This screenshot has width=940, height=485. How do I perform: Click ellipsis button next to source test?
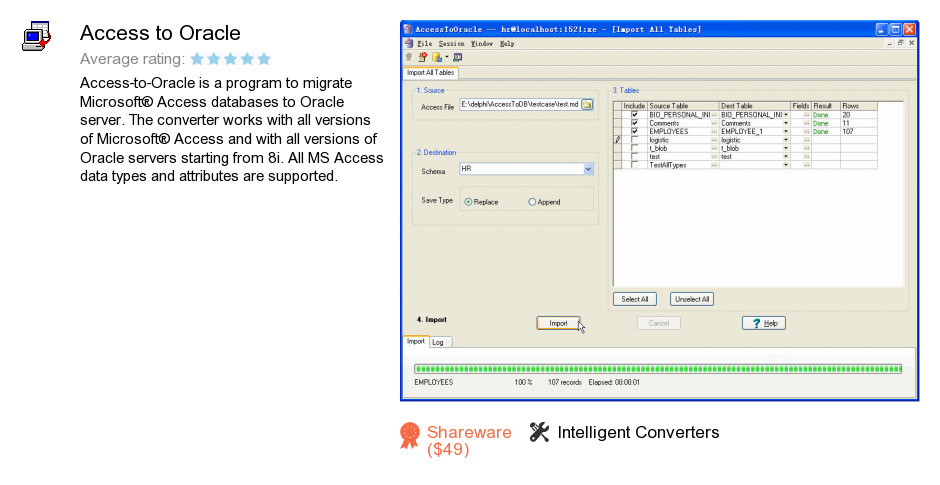[714, 156]
